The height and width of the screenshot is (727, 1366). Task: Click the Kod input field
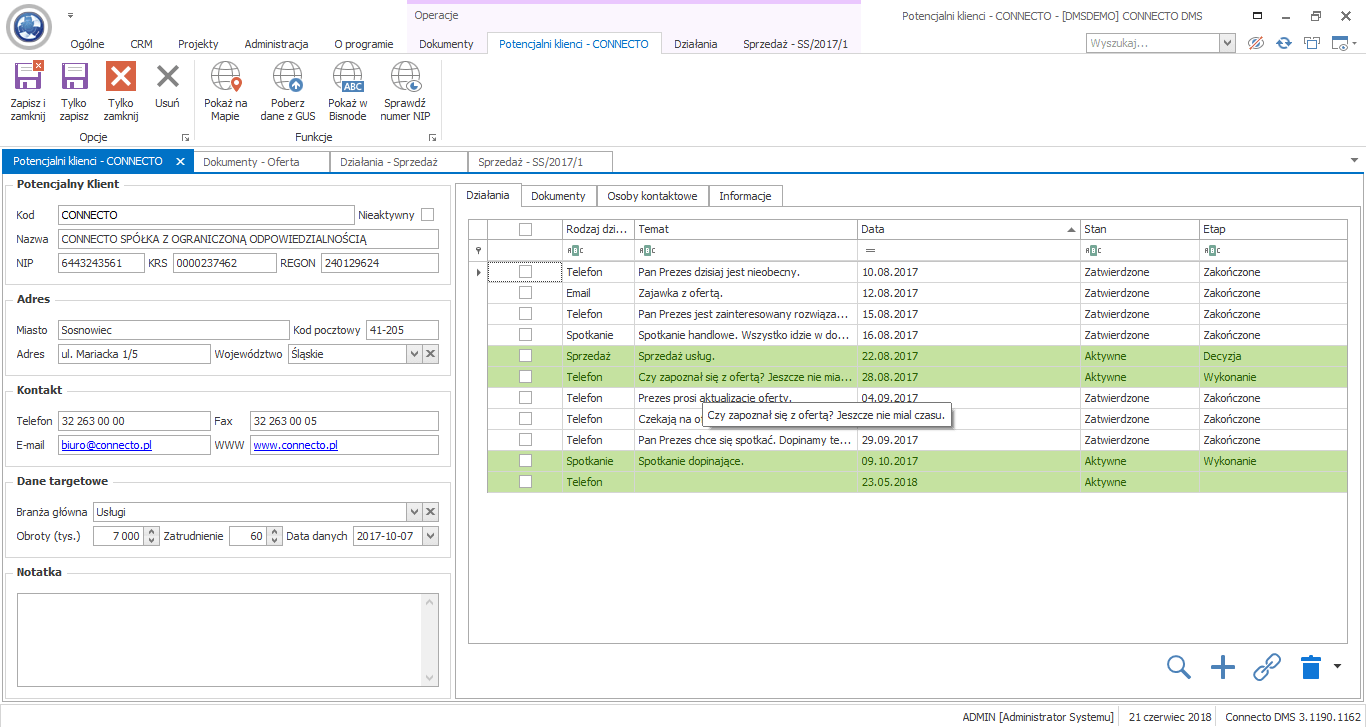click(x=206, y=215)
